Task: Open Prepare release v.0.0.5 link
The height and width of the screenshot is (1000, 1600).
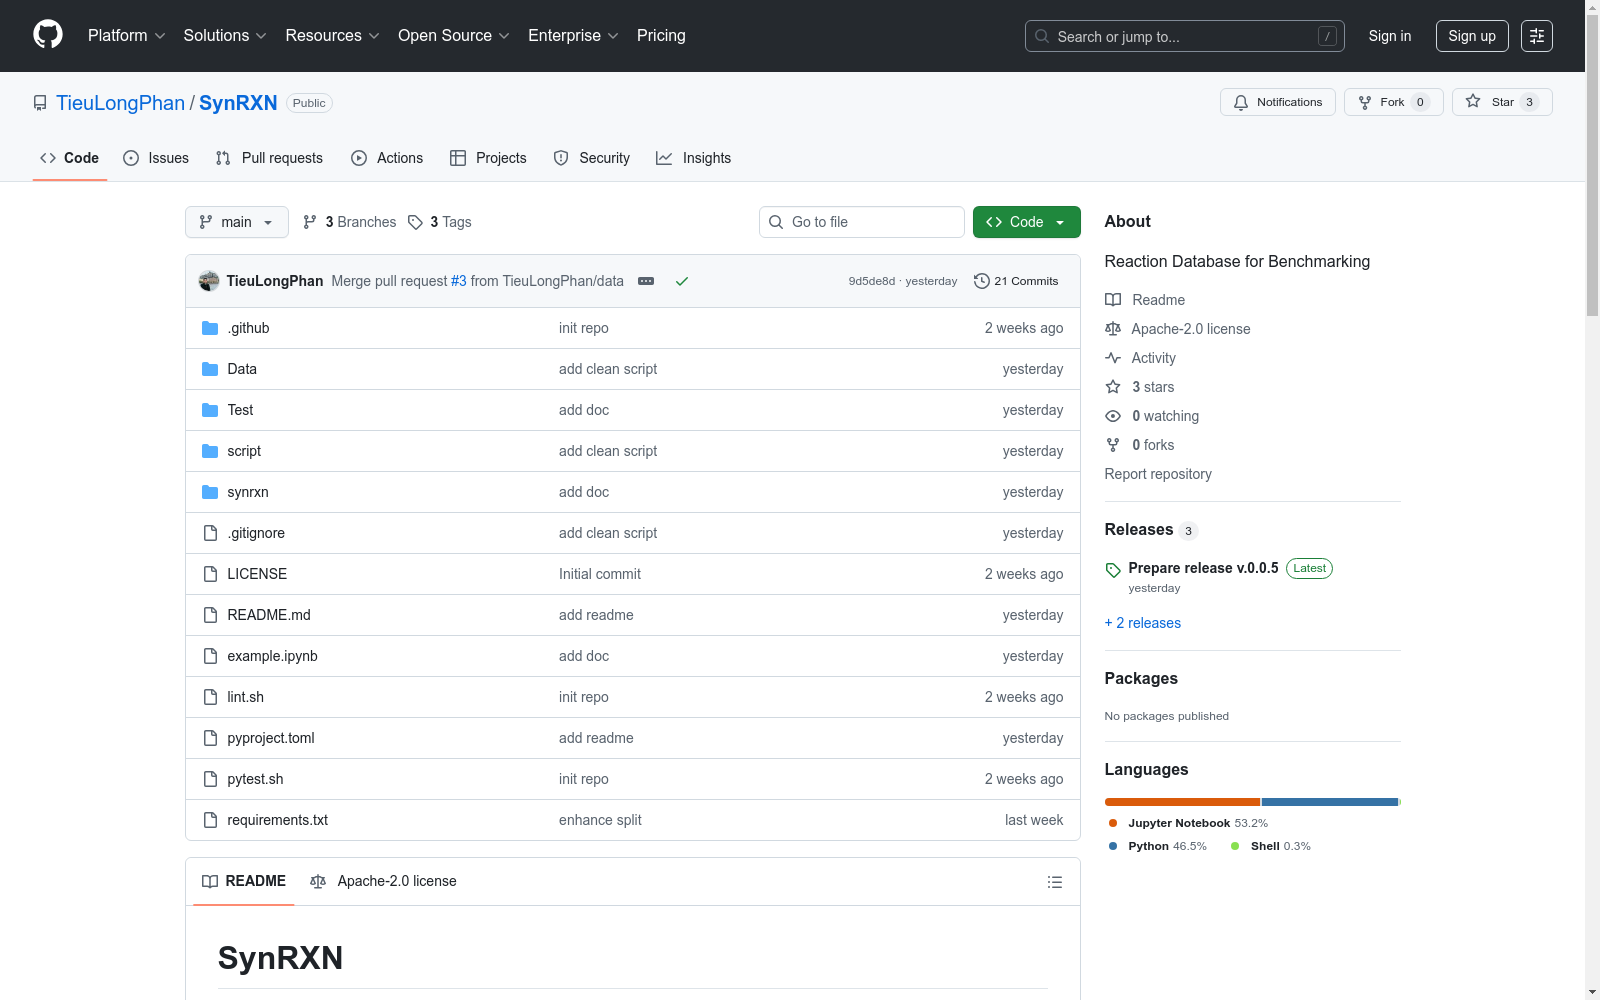Action: point(1204,568)
